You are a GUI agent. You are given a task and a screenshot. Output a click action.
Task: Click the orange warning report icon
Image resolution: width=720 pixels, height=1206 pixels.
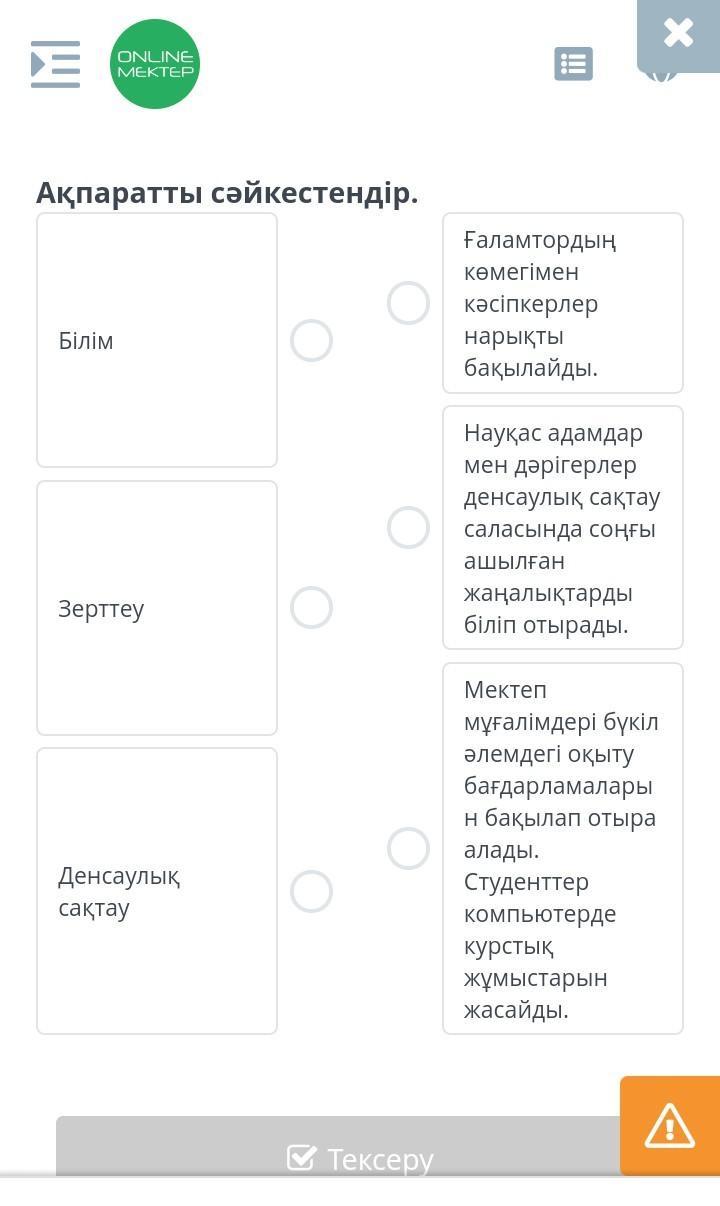click(x=669, y=1125)
